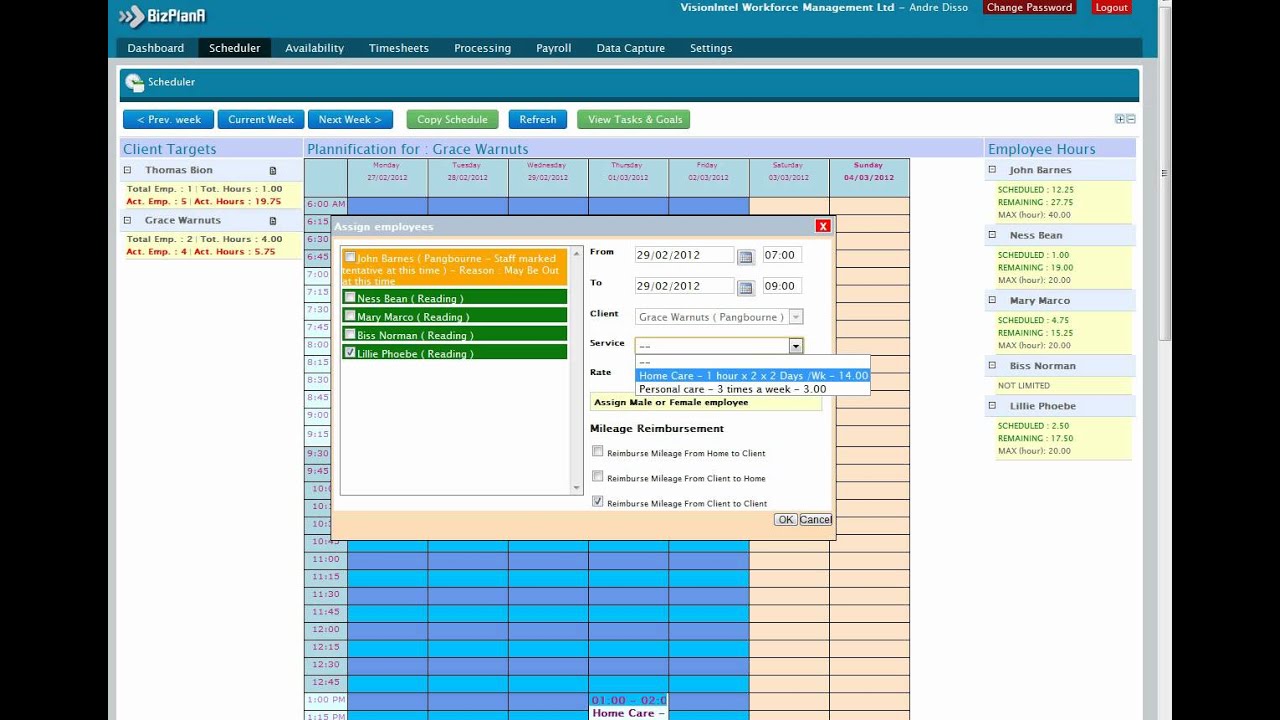Select Home Care 1 hour service option

pos(753,376)
